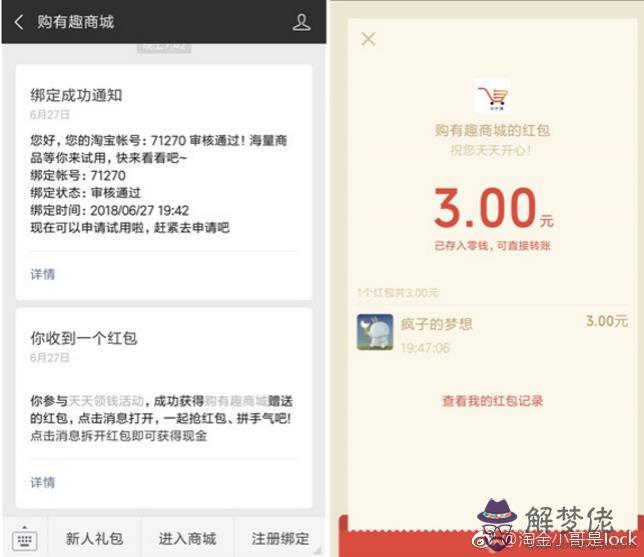
Task: Tap 查看我的红包记录 link
Action: 492,400
